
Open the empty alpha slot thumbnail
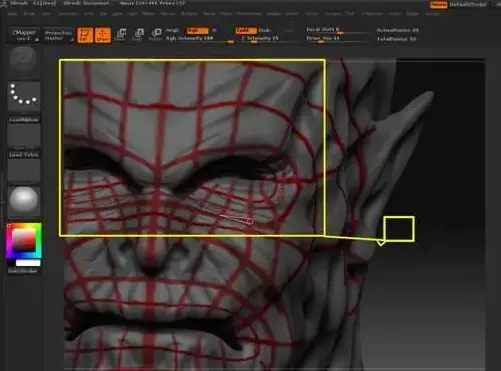tap(24, 136)
